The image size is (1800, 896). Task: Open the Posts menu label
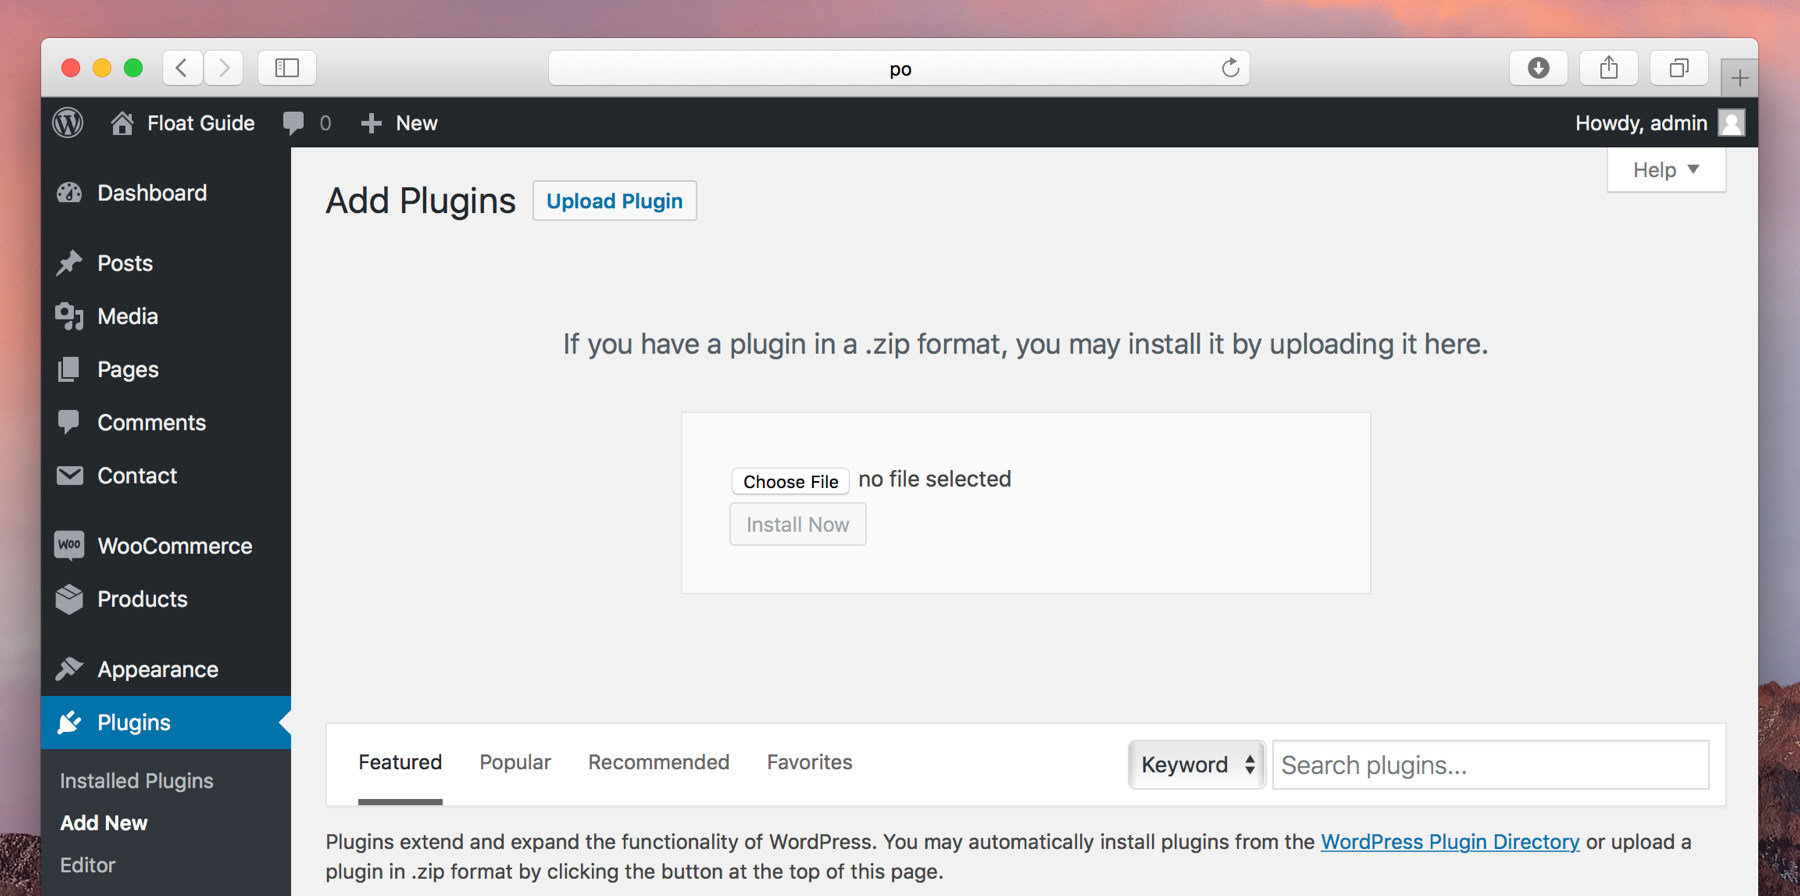(x=125, y=263)
